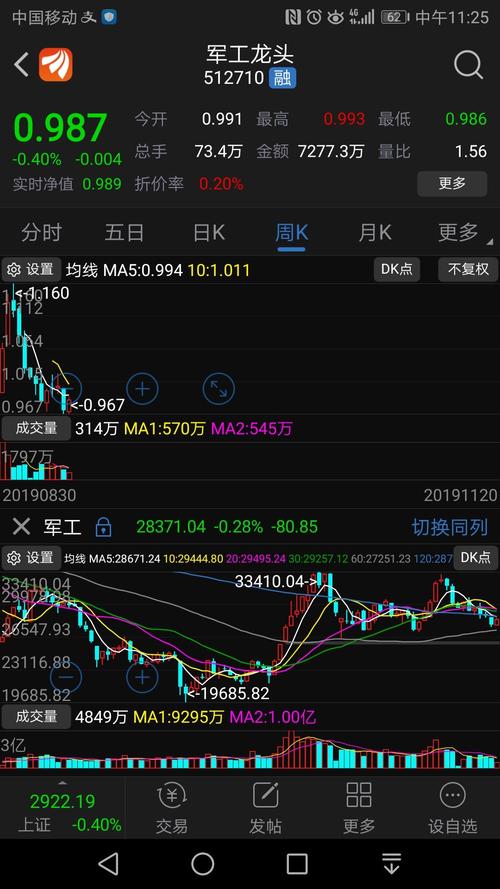Tap the 军工龙头 title
500x889 pixels.
coord(250,56)
